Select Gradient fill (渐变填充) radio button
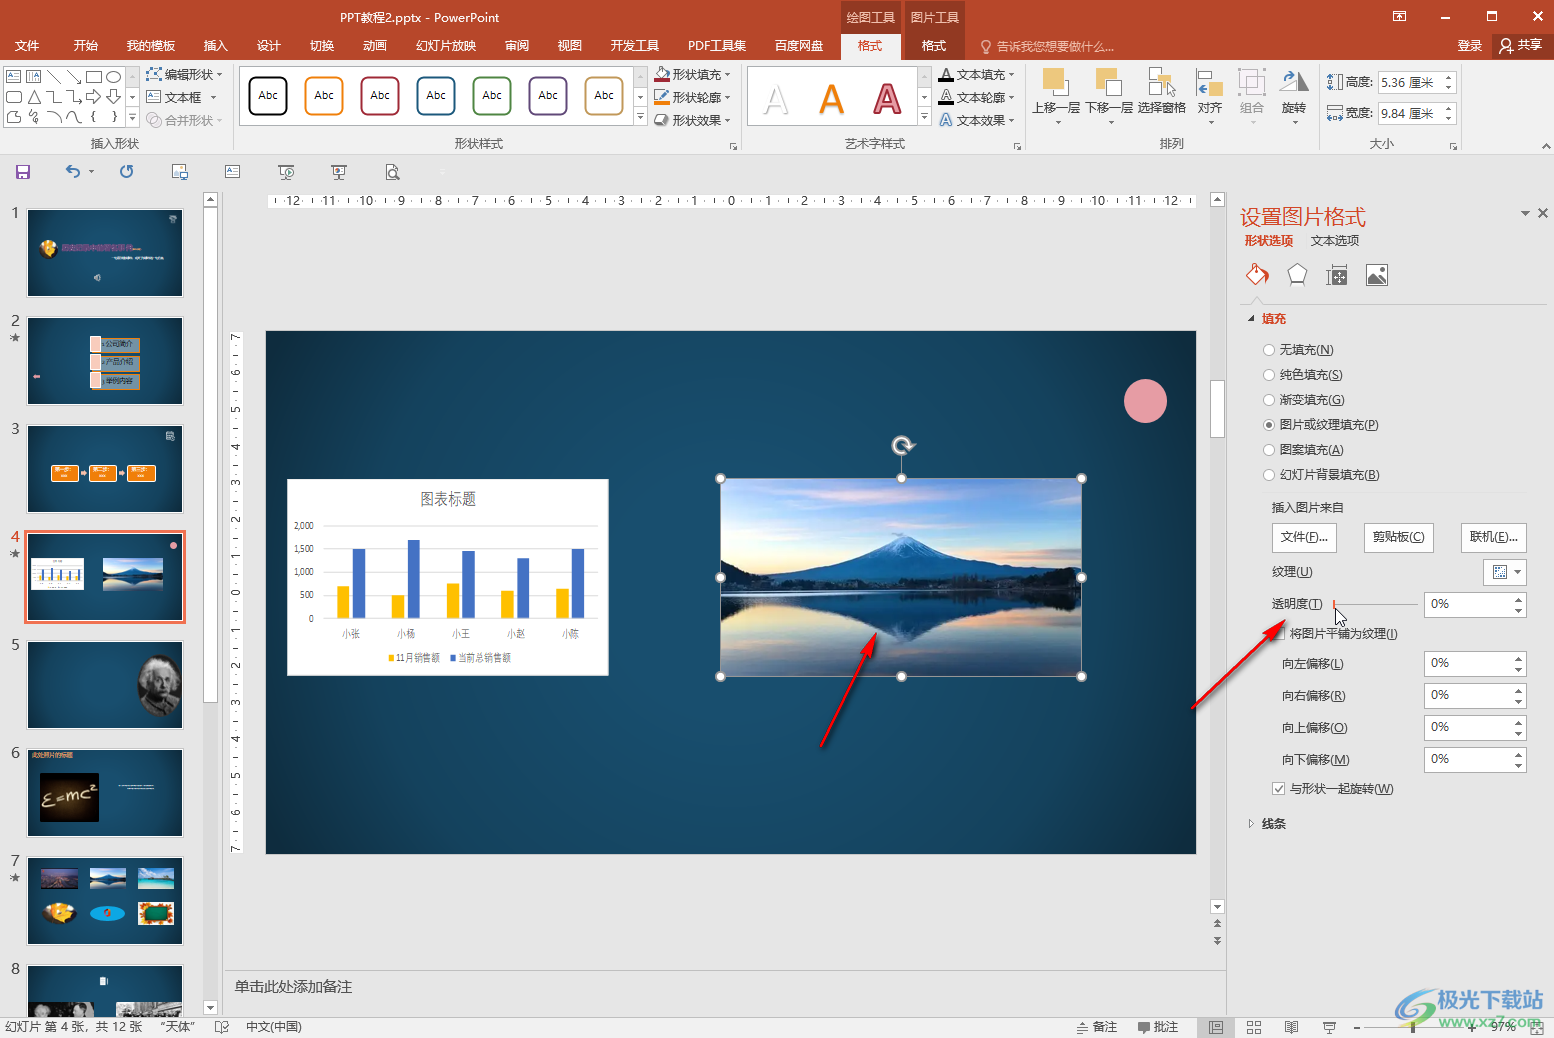The width and height of the screenshot is (1554, 1038). pos(1269,400)
